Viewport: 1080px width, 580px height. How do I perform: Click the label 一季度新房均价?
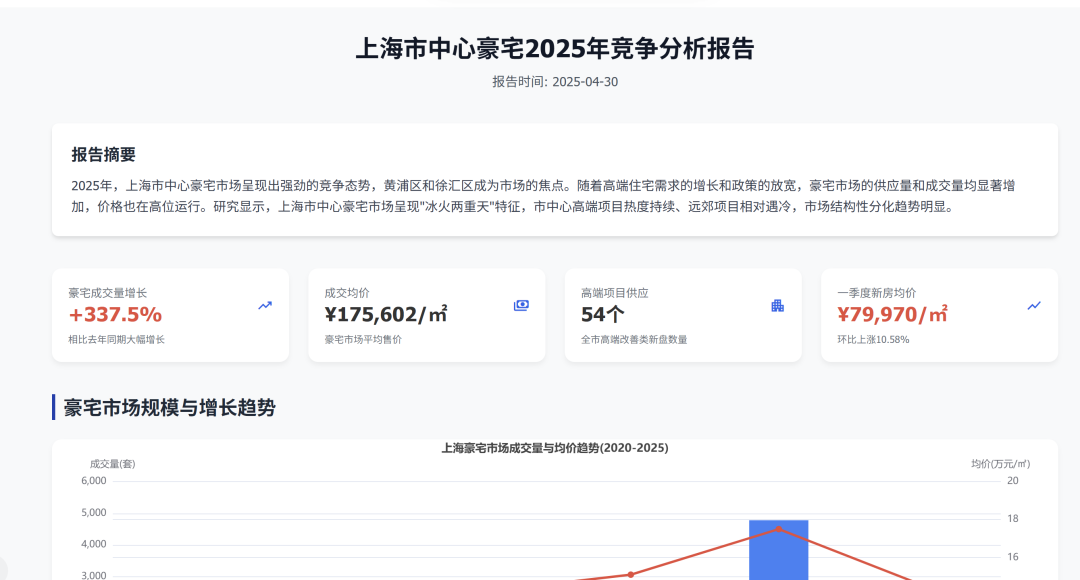click(876, 293)
